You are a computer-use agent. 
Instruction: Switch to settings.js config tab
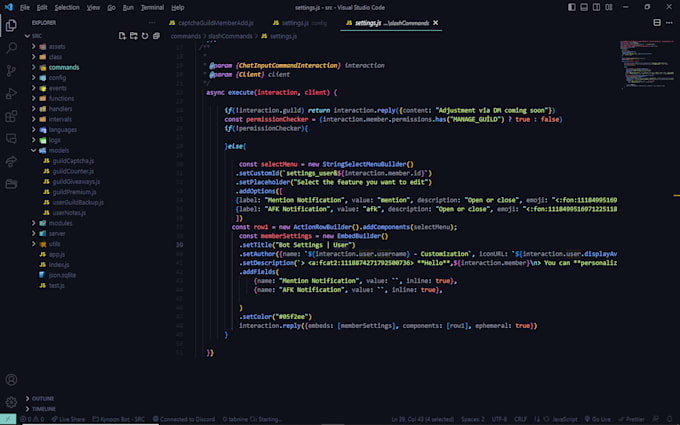(300, 23)
